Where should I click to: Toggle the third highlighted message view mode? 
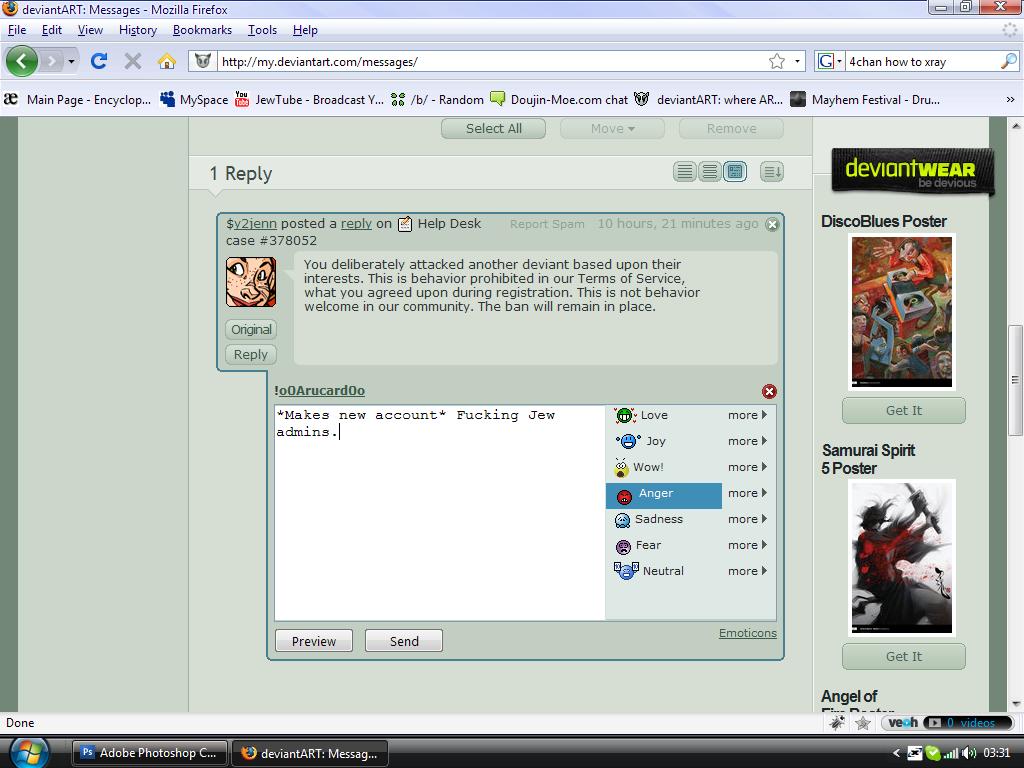[735, 172]
